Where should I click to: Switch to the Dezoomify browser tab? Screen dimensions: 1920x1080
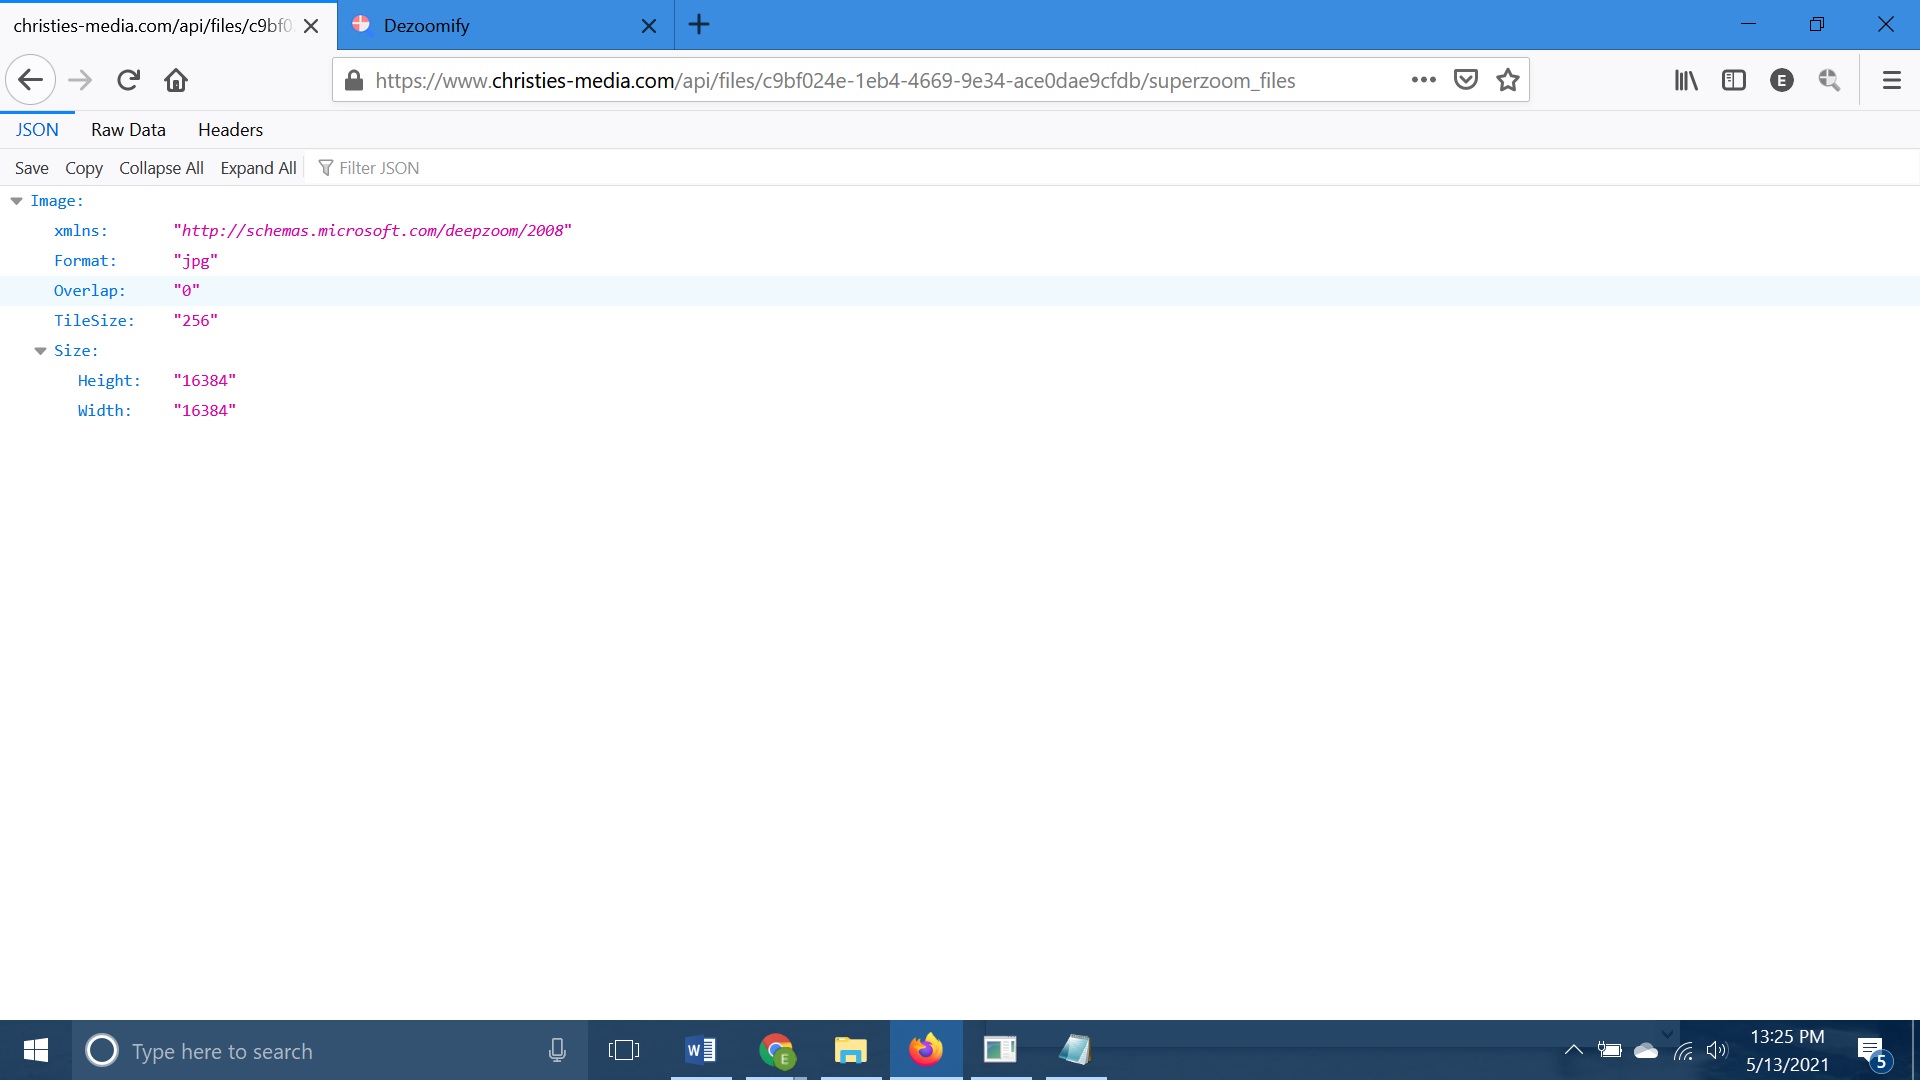[480, 25]
